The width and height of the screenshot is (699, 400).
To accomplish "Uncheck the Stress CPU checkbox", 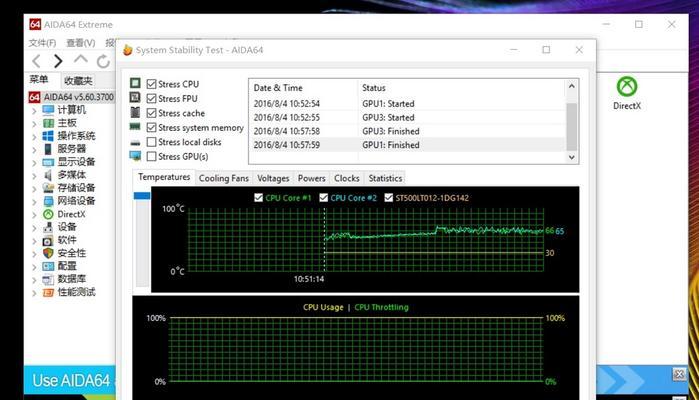I will [x=151, y=84].
